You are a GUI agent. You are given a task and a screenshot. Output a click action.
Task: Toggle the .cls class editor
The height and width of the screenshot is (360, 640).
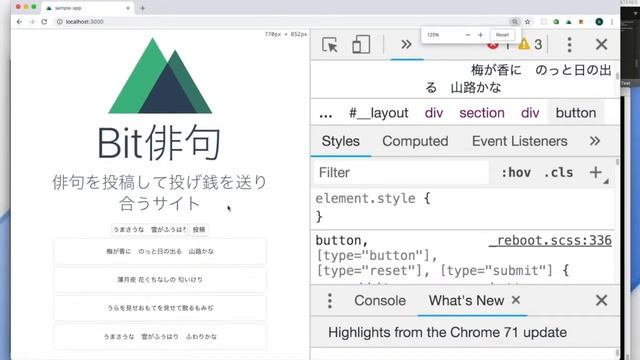(558, 173)
